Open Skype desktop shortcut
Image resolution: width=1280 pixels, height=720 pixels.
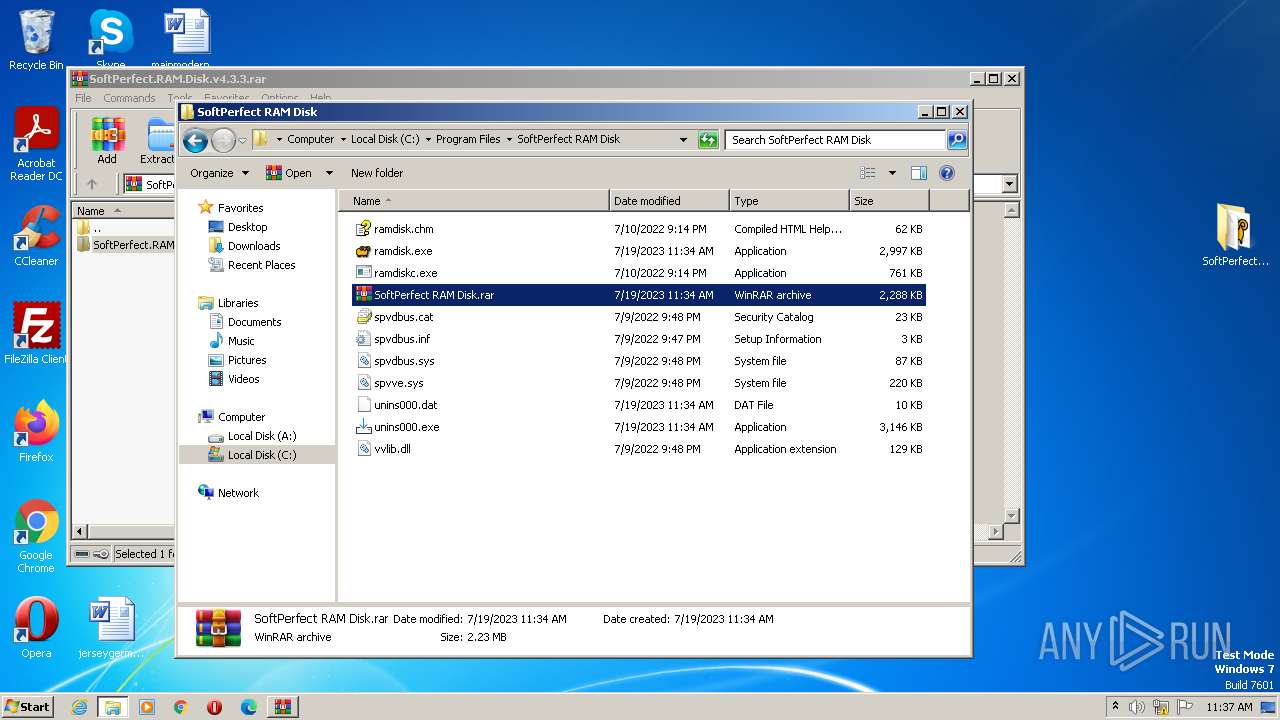click(x=110, y=38)
